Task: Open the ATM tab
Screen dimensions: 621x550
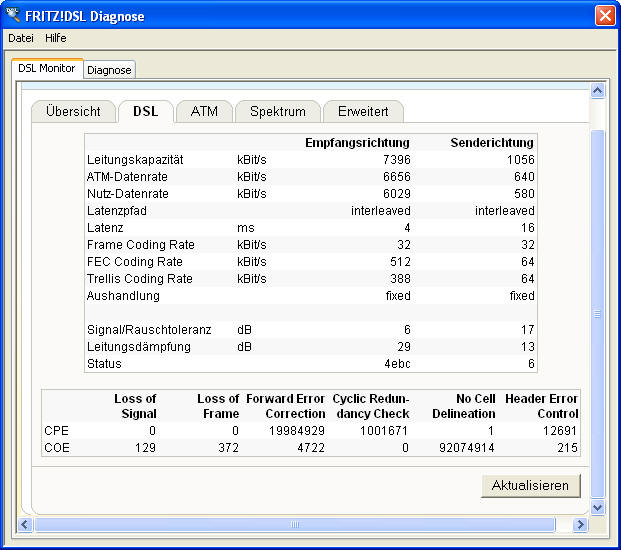Action: [204, 111]
